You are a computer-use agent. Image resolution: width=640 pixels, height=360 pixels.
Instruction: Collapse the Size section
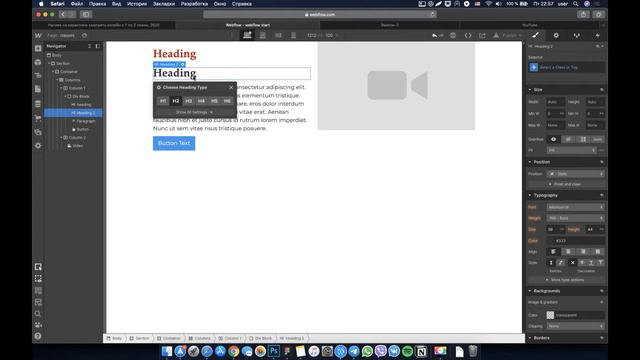[530, 90]
